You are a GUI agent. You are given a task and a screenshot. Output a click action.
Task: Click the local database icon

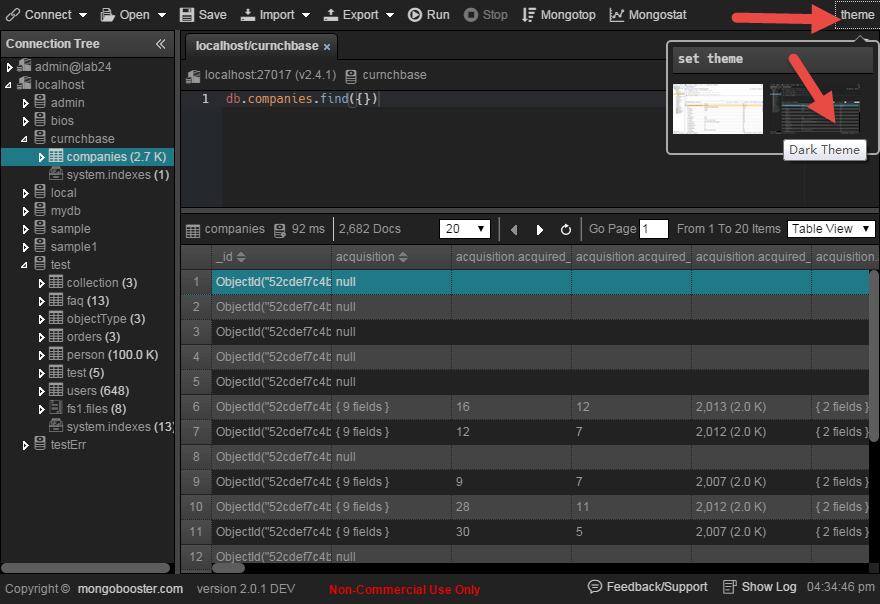(x=40, y=191)
